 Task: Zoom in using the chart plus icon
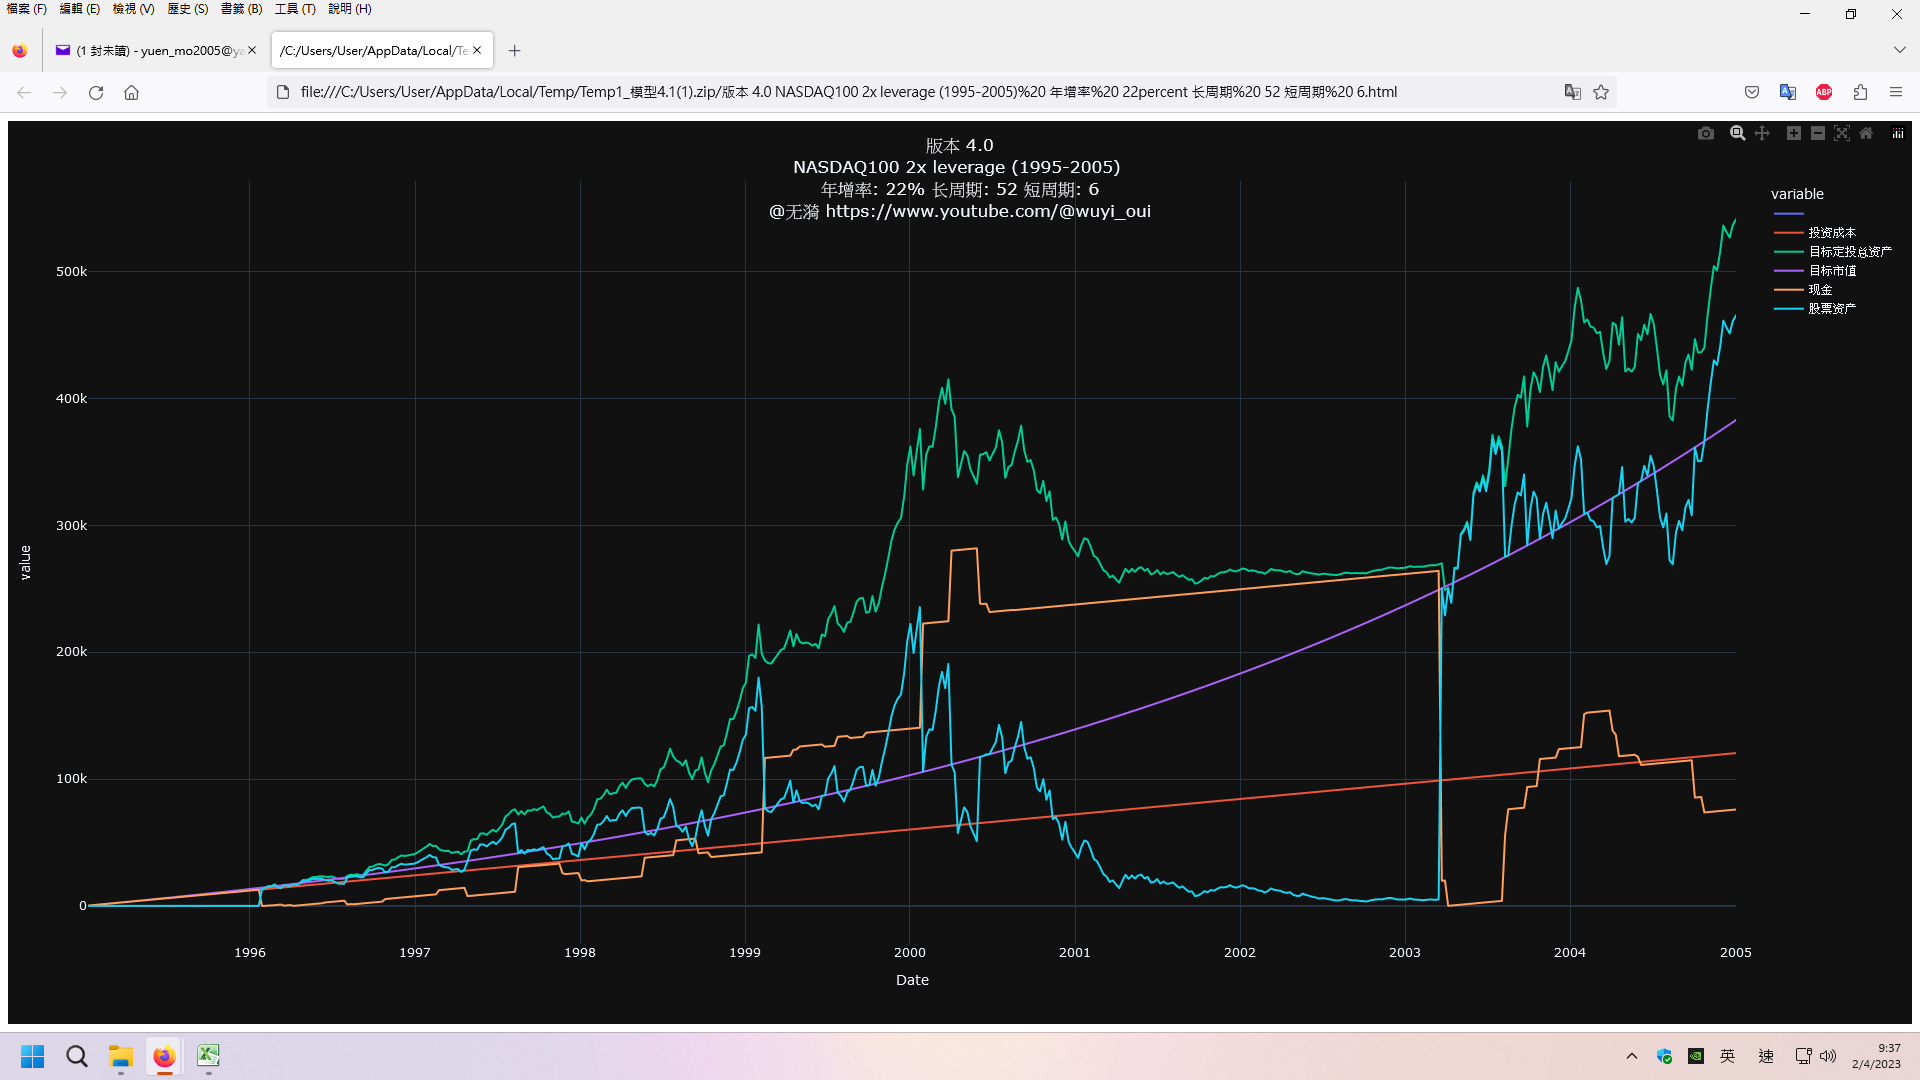pos(1794,133)
